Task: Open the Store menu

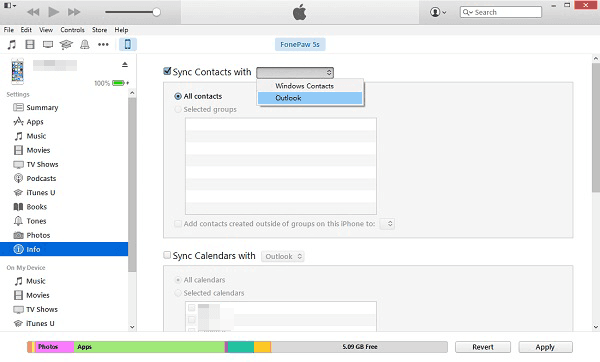Action: tap(99, 30)
